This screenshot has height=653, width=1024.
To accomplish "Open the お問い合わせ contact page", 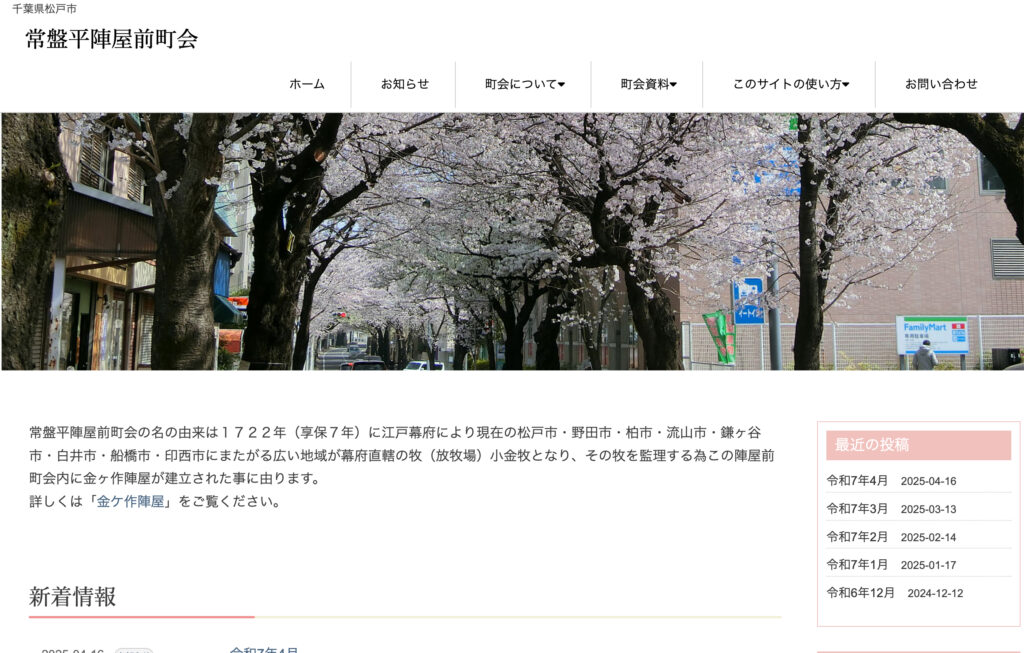I will [x=941, y=84].
